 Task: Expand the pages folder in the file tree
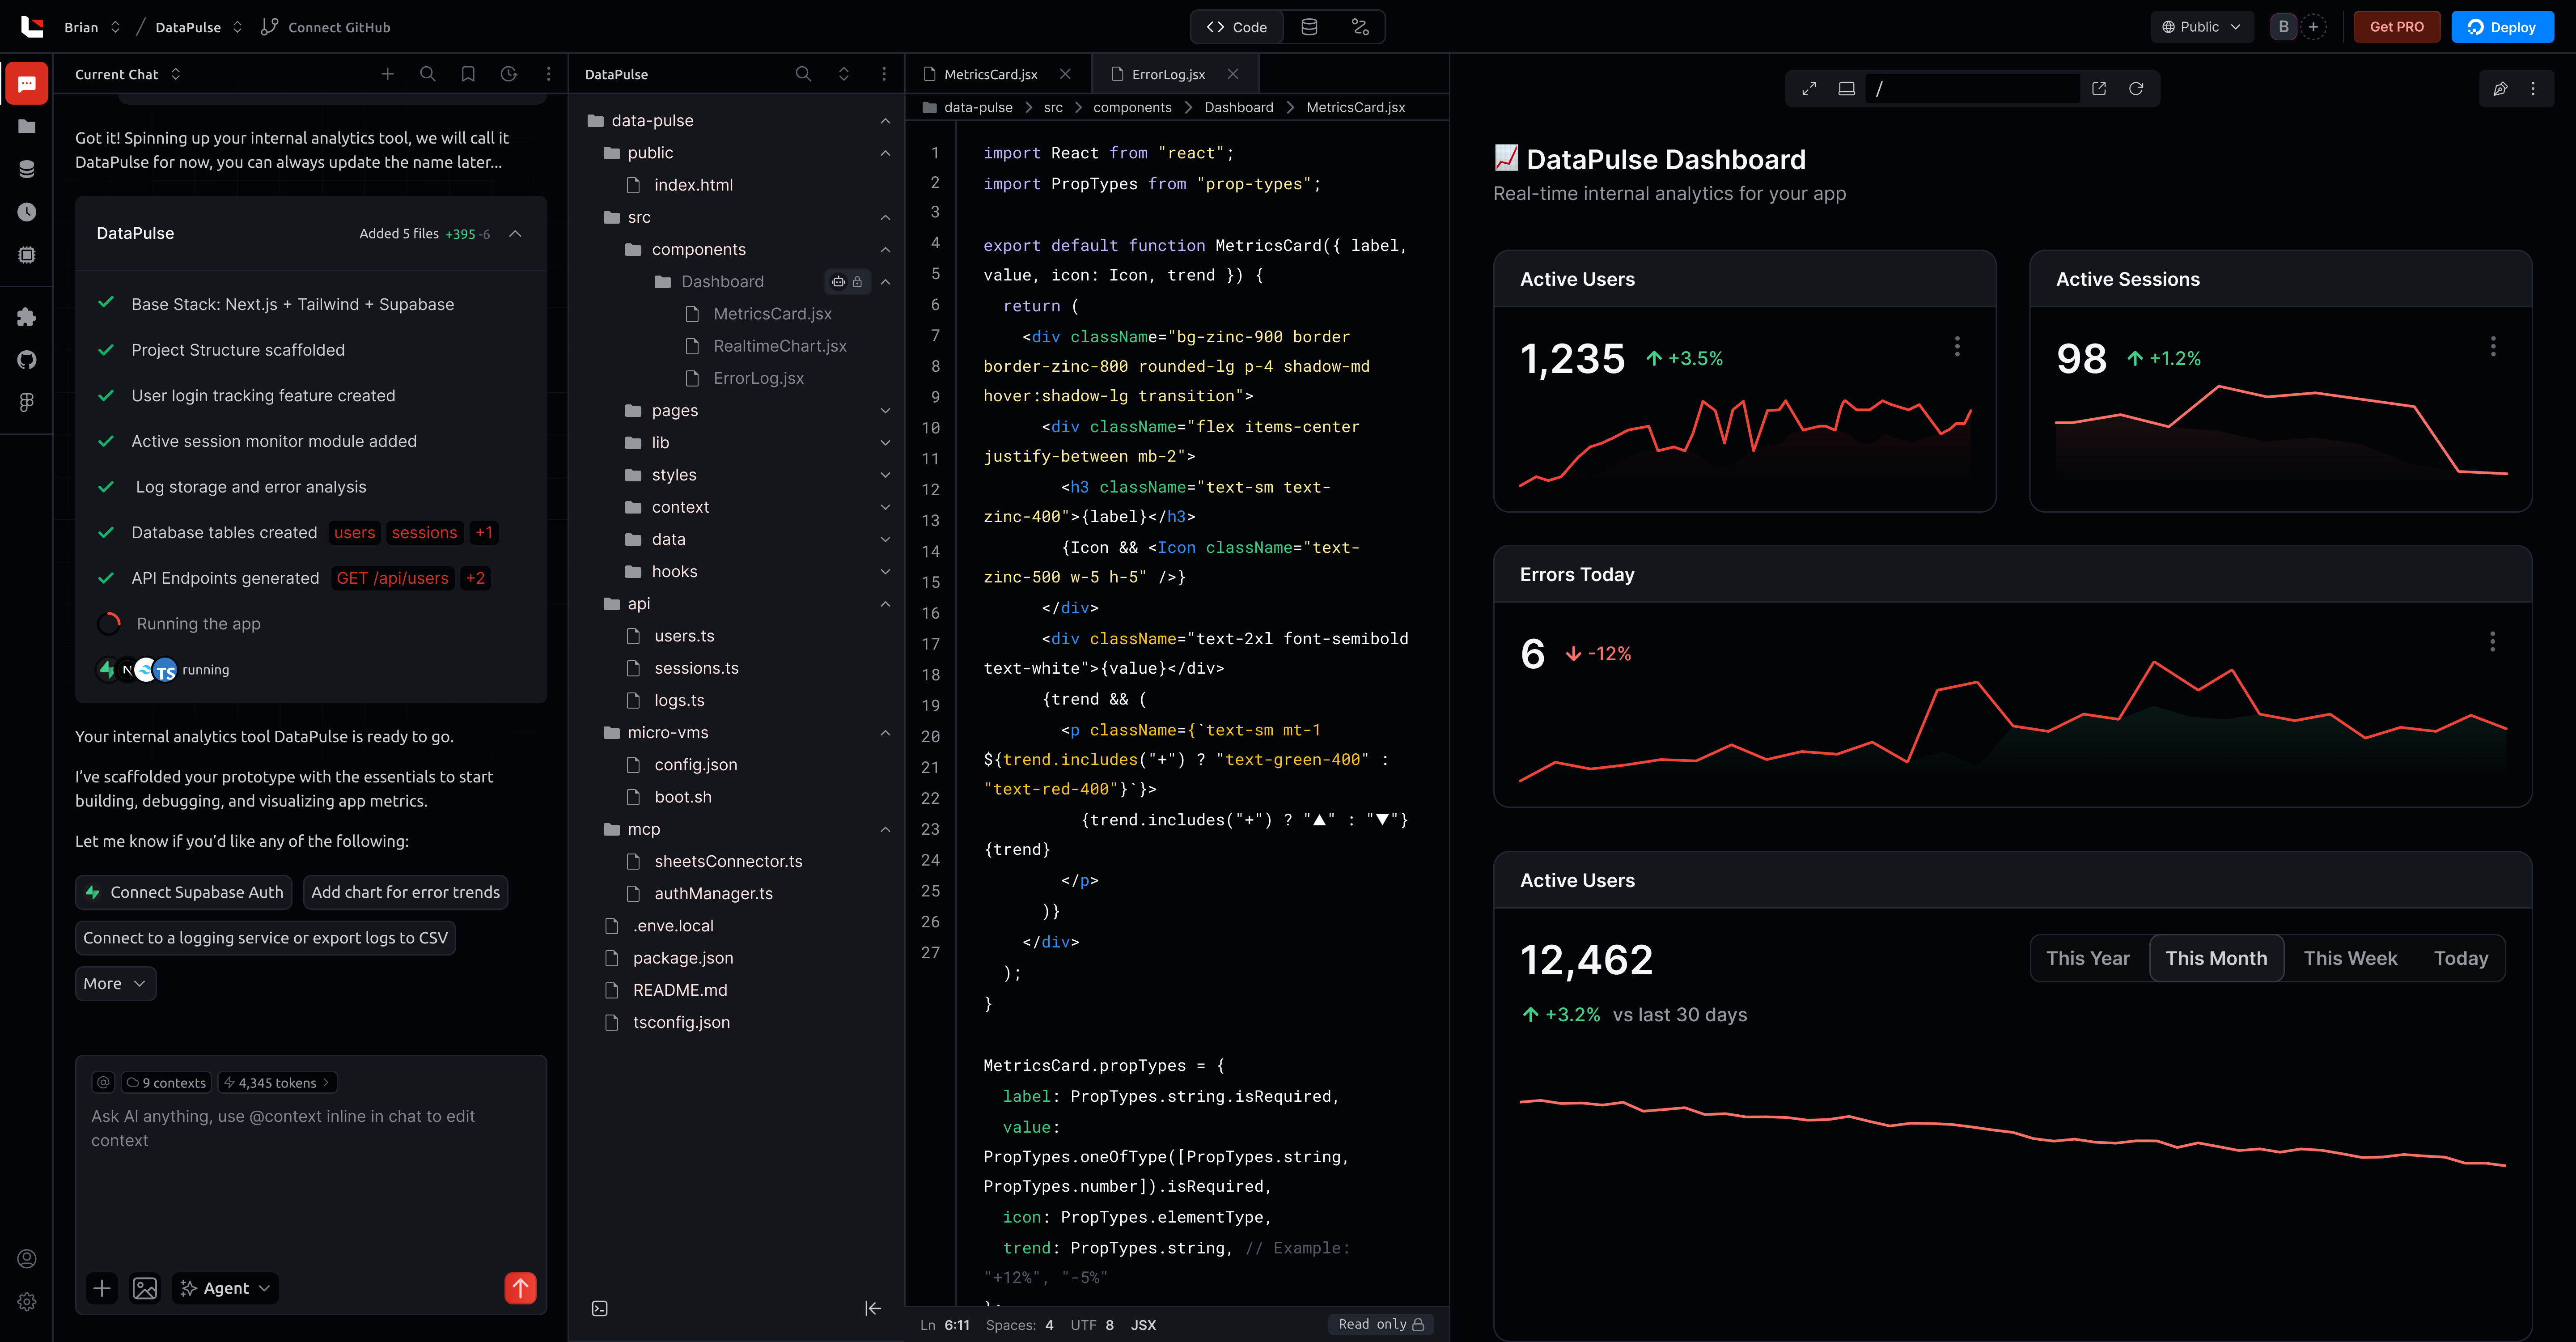coord(884,410)
